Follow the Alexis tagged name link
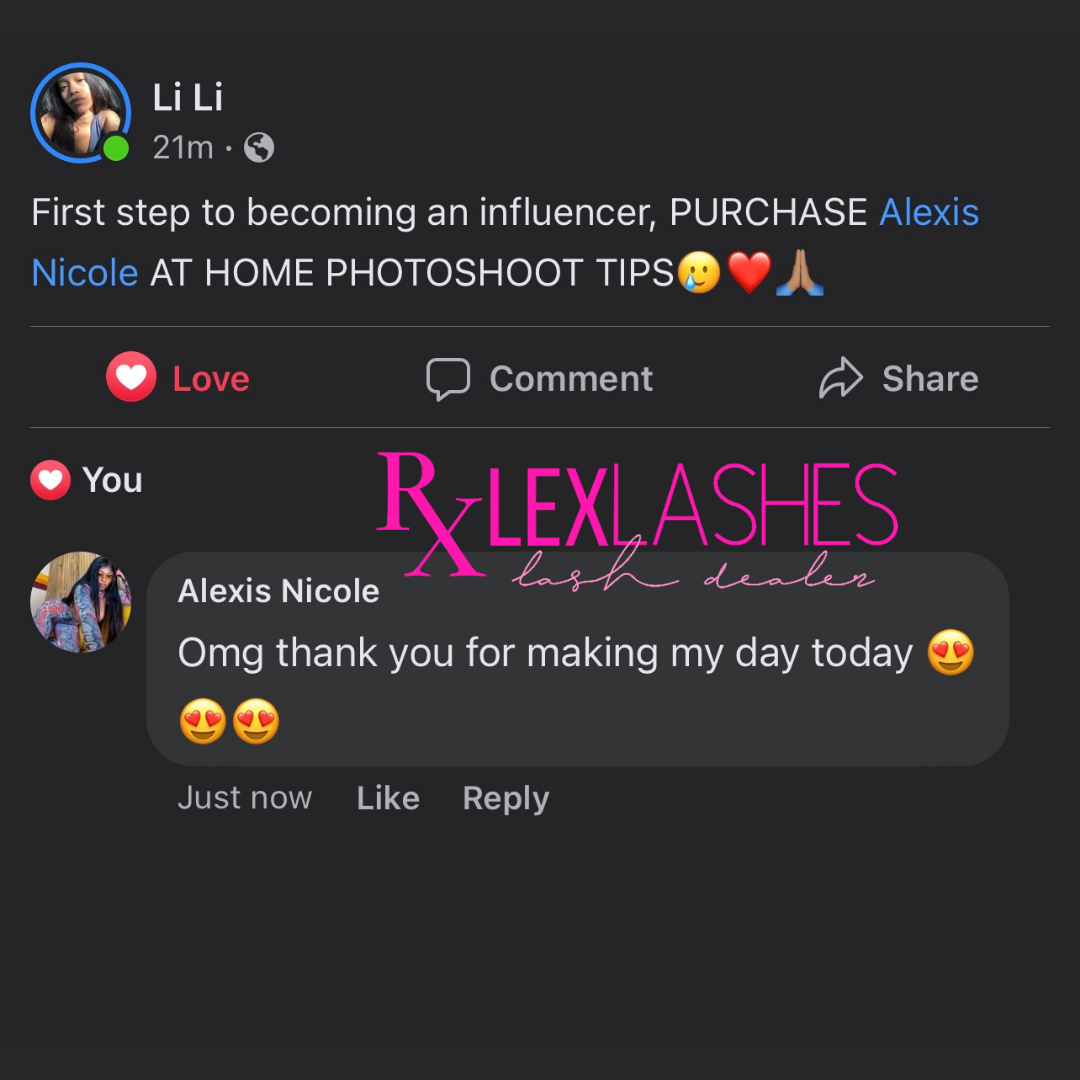 928,211
